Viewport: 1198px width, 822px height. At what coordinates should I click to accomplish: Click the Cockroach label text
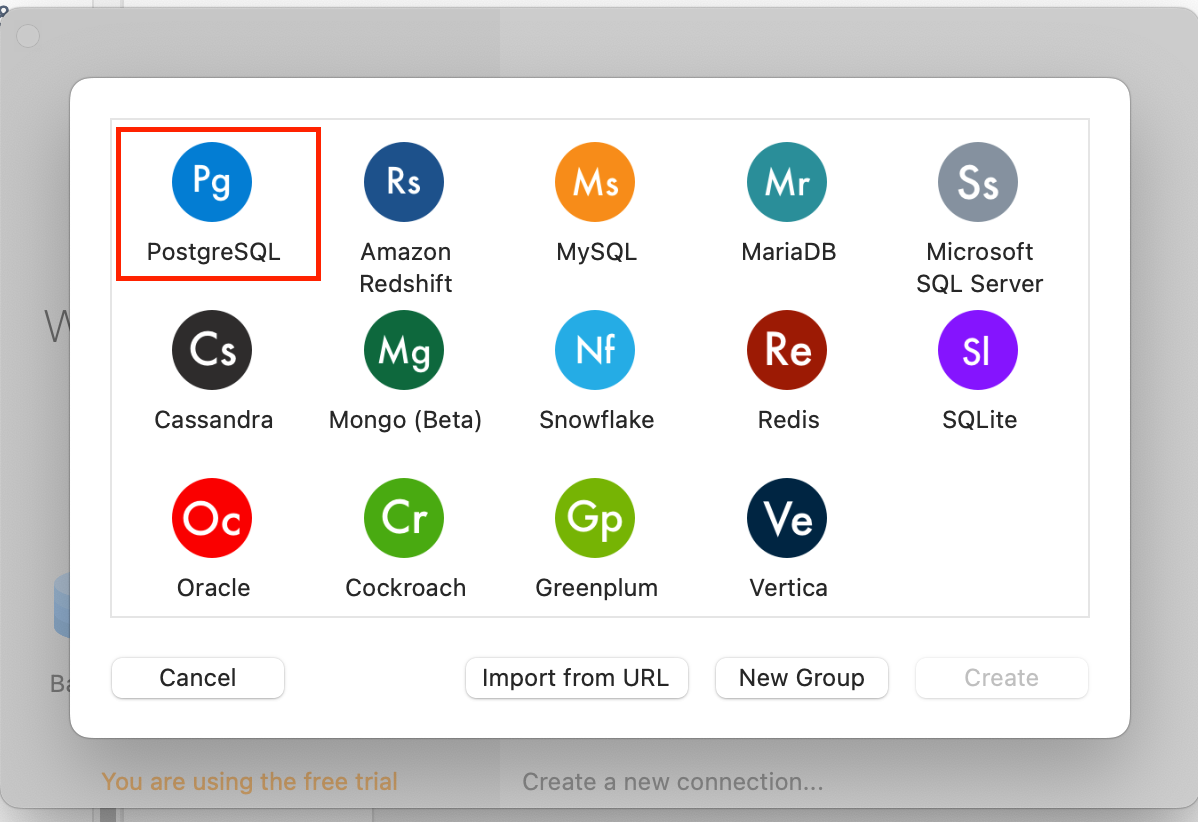pos(405,587)
